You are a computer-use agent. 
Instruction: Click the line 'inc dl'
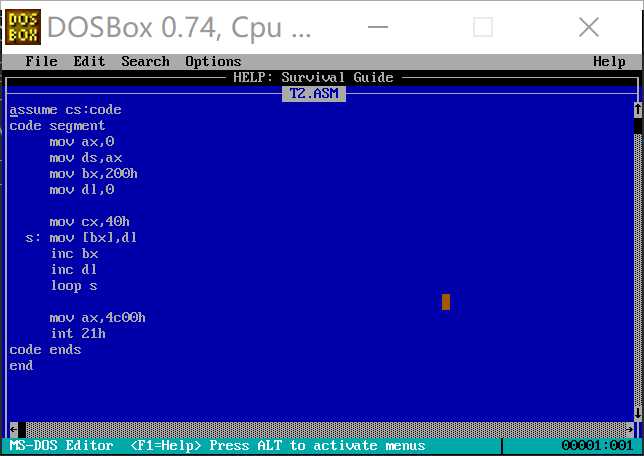point(74,270)
